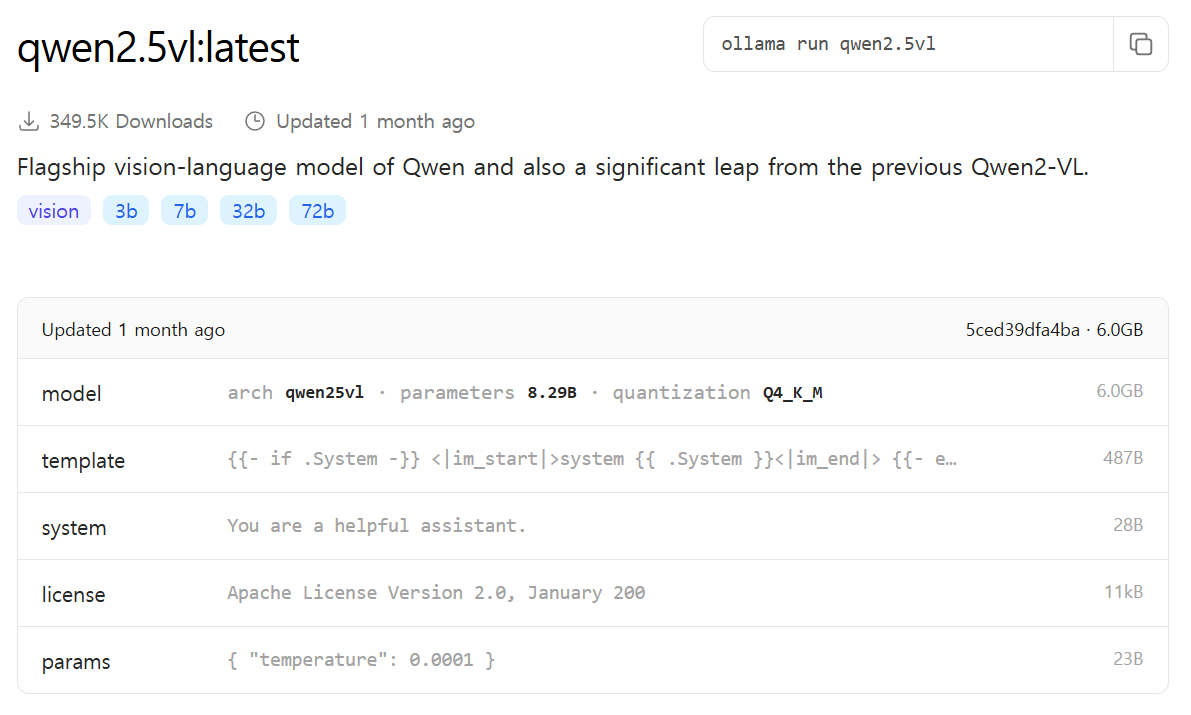
Task: Open the model file row
Action: 72,393
